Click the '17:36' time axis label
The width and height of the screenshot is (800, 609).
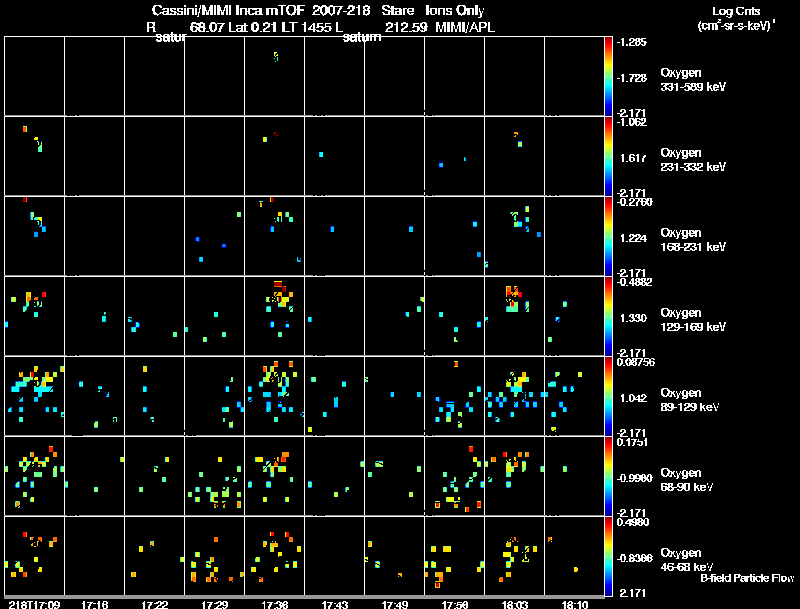pos(274,604)
